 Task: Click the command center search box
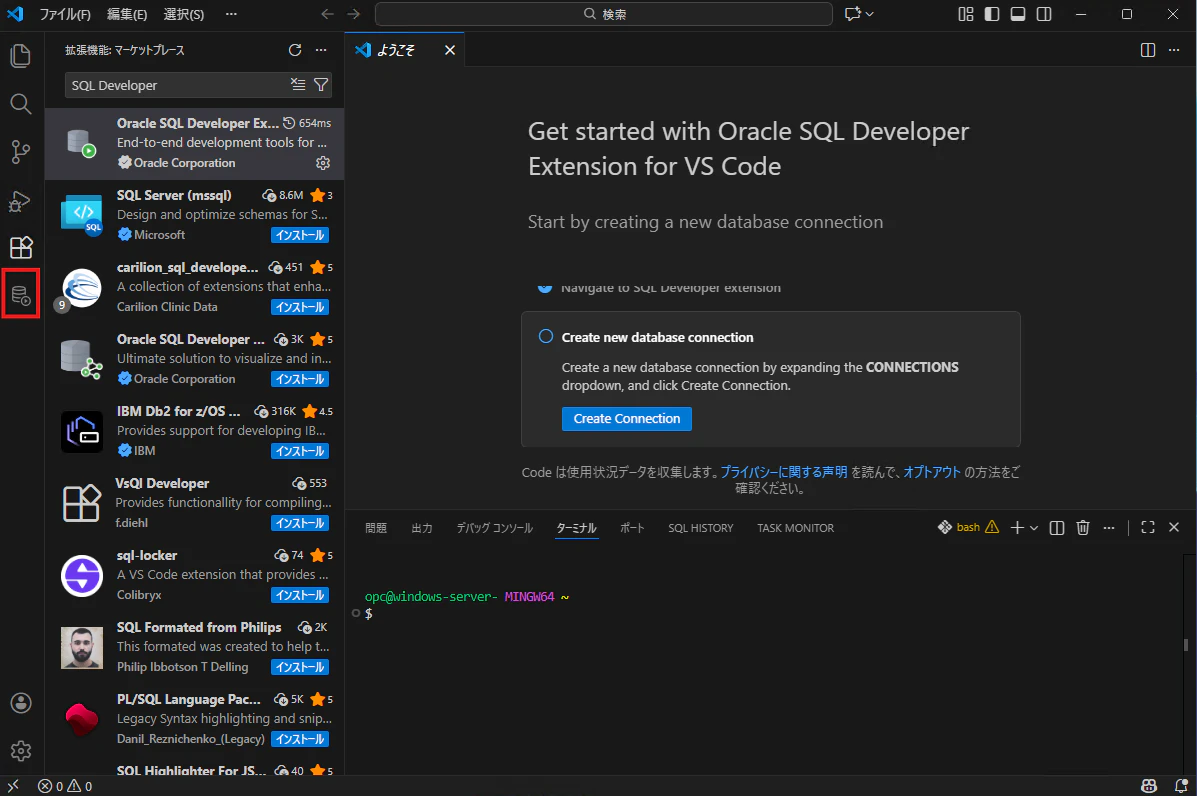pos(604,14)
